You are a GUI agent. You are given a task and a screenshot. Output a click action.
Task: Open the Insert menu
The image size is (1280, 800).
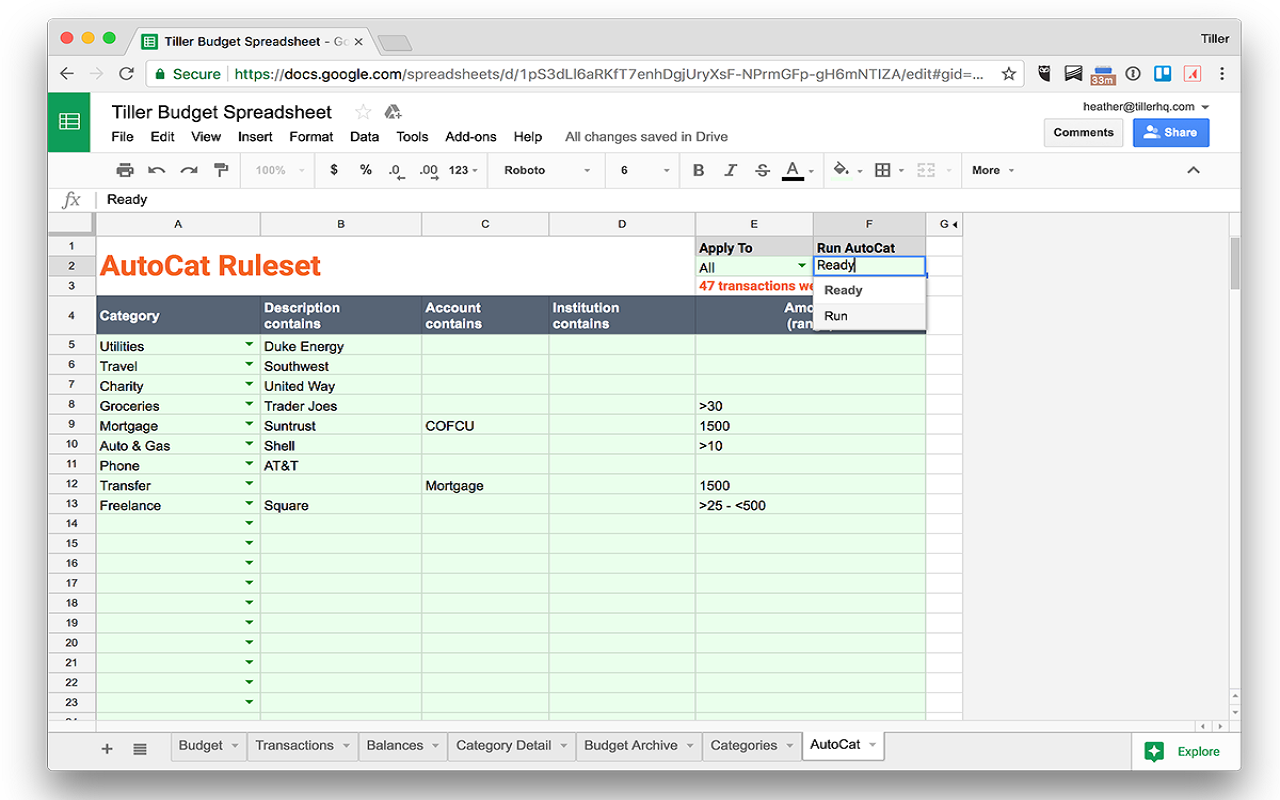click(x=255, y=137)
